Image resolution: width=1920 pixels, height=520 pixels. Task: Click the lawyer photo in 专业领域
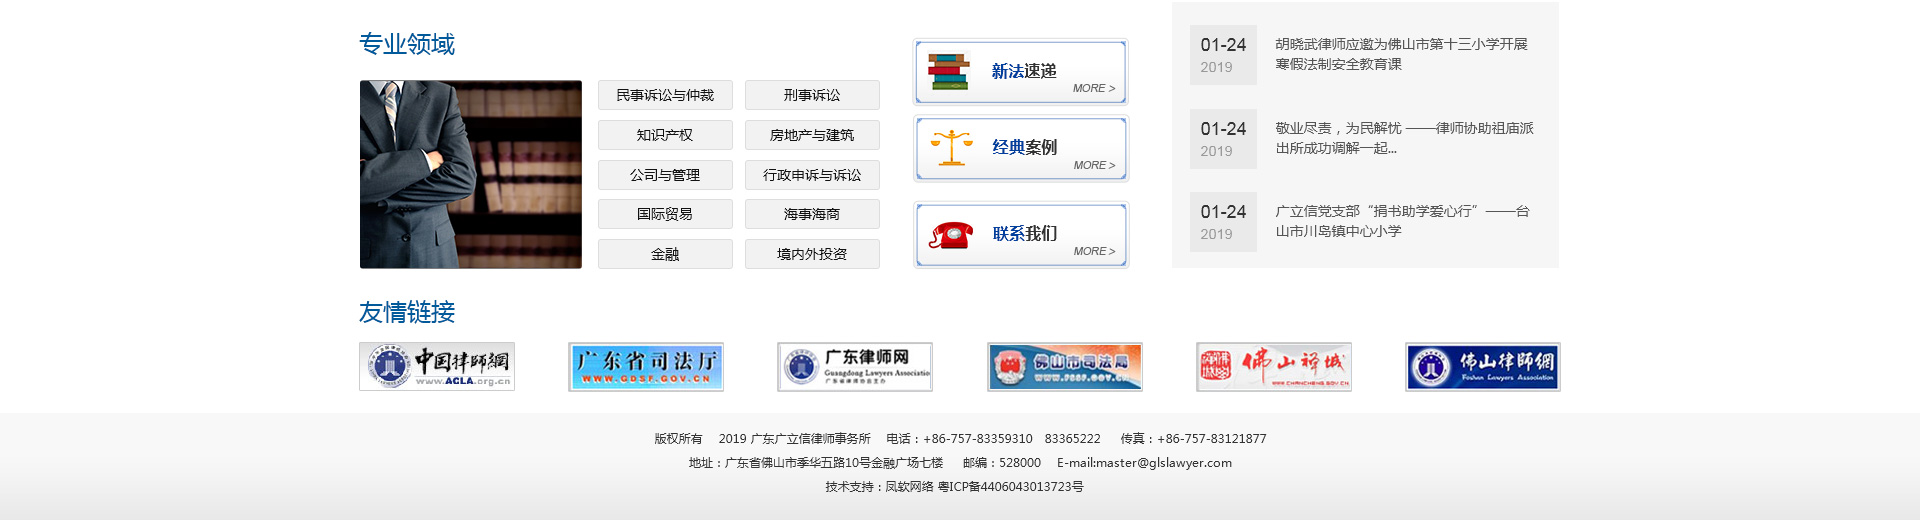tap(470, 174)
